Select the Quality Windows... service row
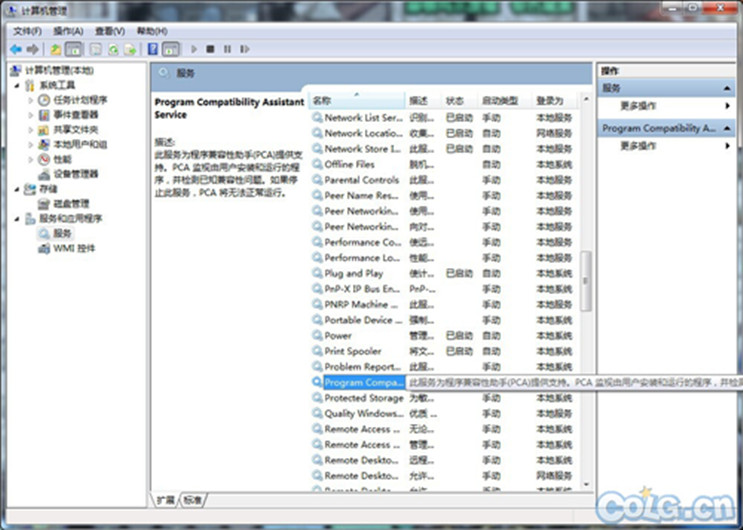The height and width of the screenshot is (530, 743). [442, 413]
